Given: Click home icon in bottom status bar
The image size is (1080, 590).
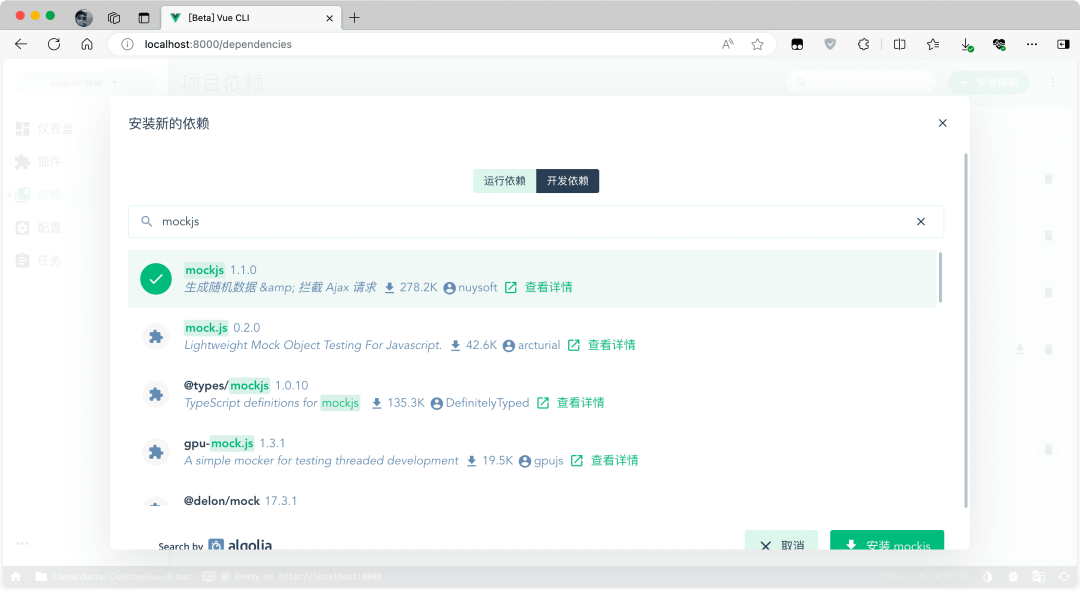Looking at the screenshot, I should [16, 576].
